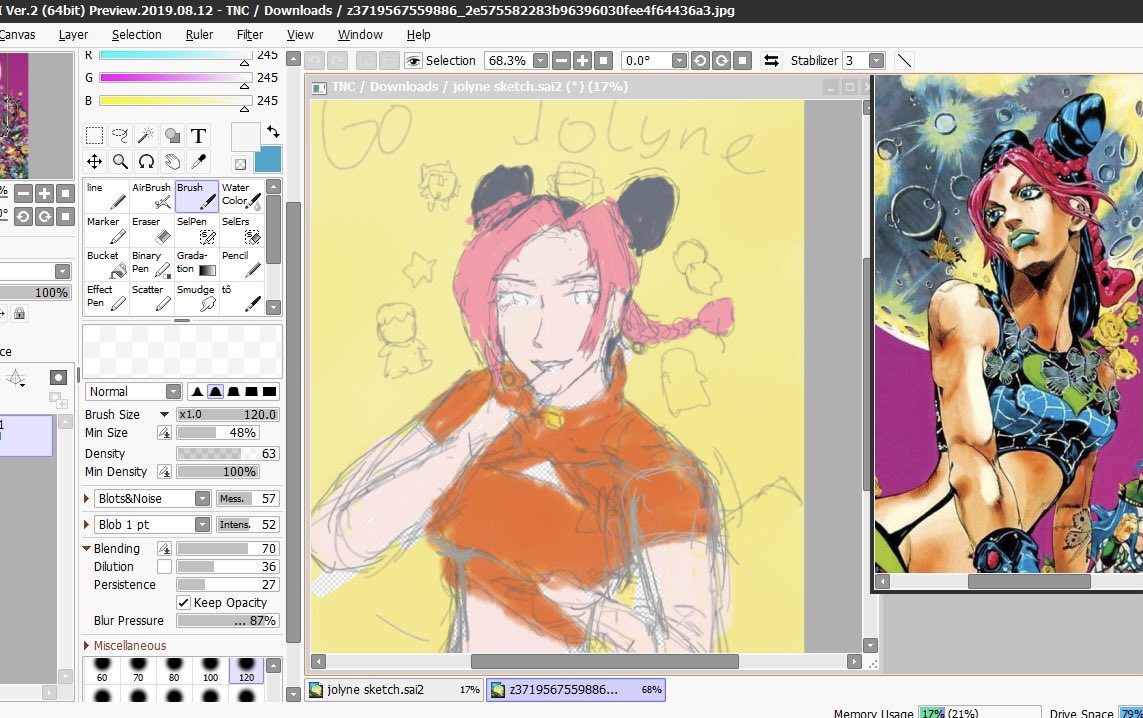Open the Normal brush mode dropdown
This screenshot has height=718, width=1143.
point(173,391)
